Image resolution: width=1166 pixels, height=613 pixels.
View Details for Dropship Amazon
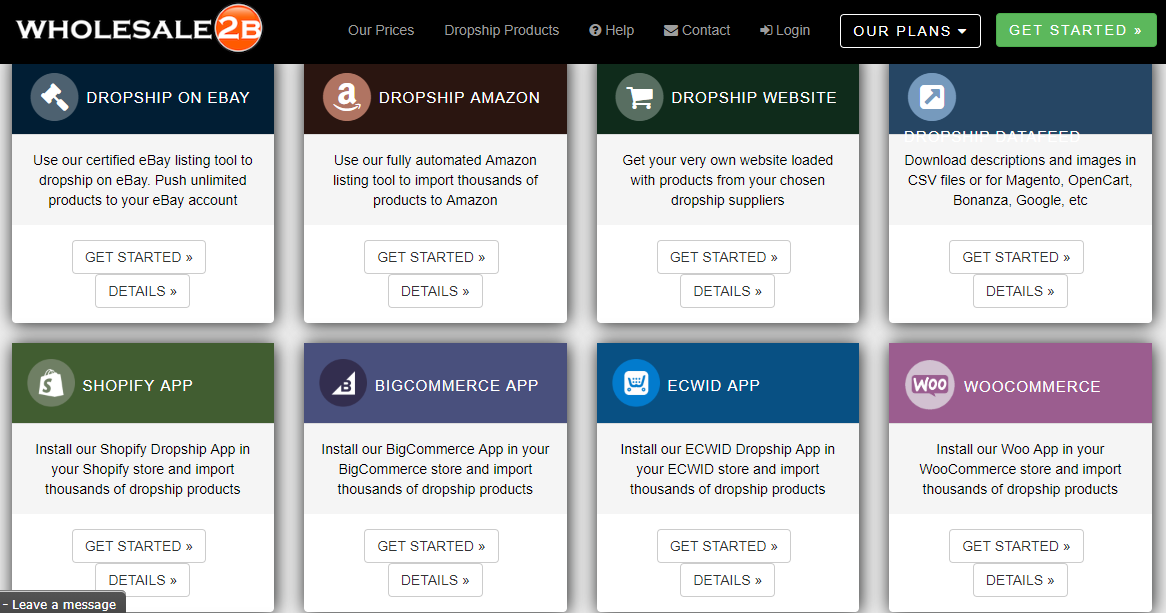[435, 291]
